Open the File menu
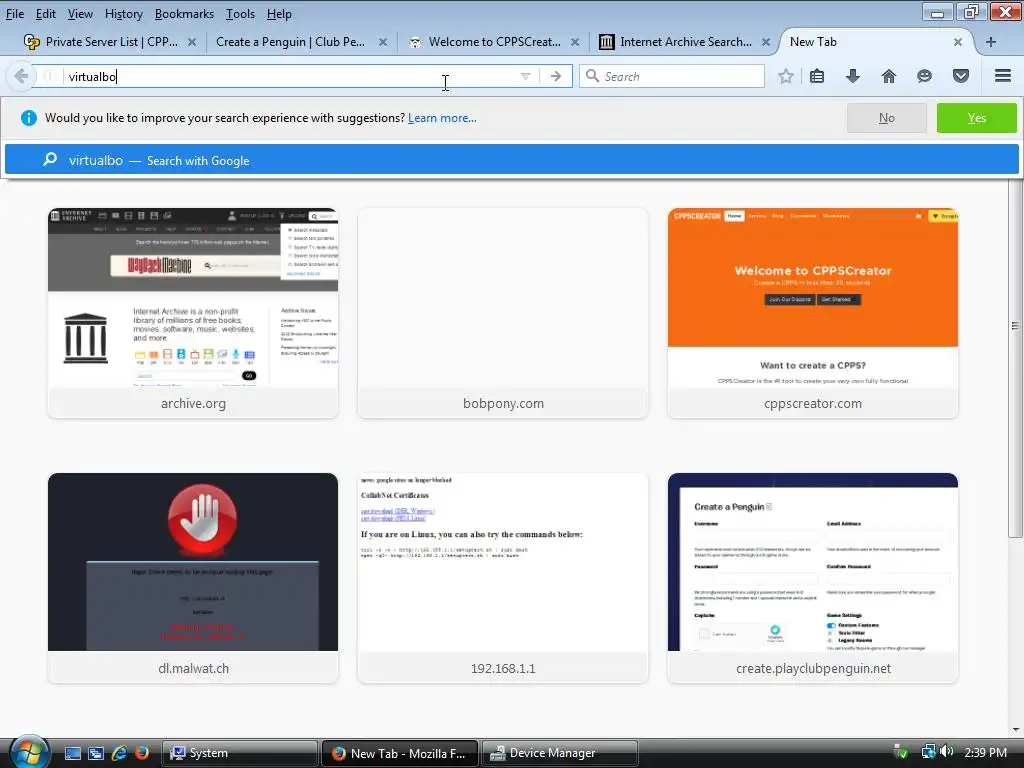Screen dimensions: 1024x768 (14, 14)
